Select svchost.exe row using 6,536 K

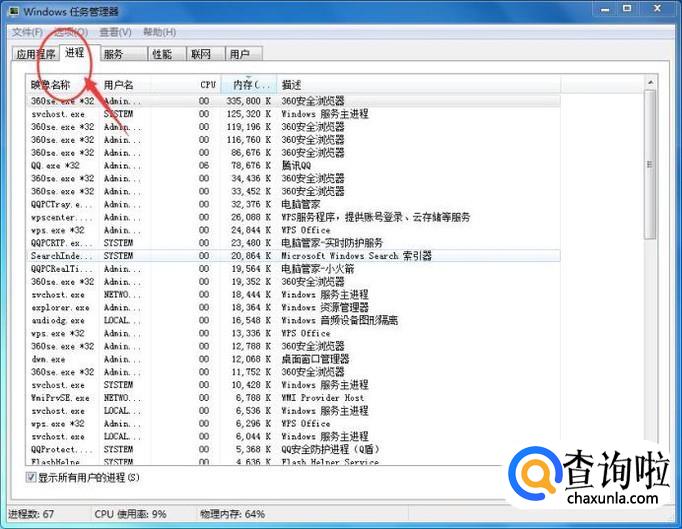pyautogui.click(x=293, y=411)
